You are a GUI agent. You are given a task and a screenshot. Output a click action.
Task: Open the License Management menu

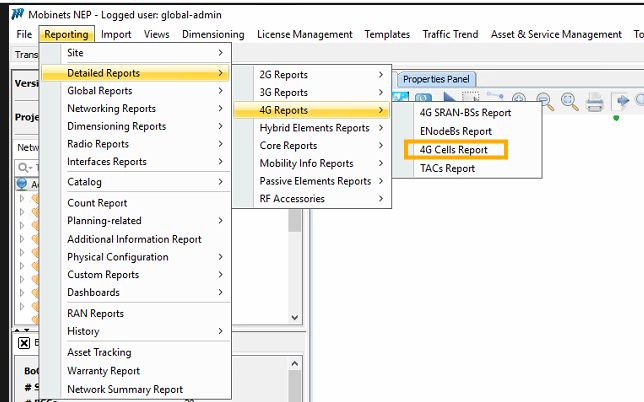pyautogui.click(x=304, y=34)
